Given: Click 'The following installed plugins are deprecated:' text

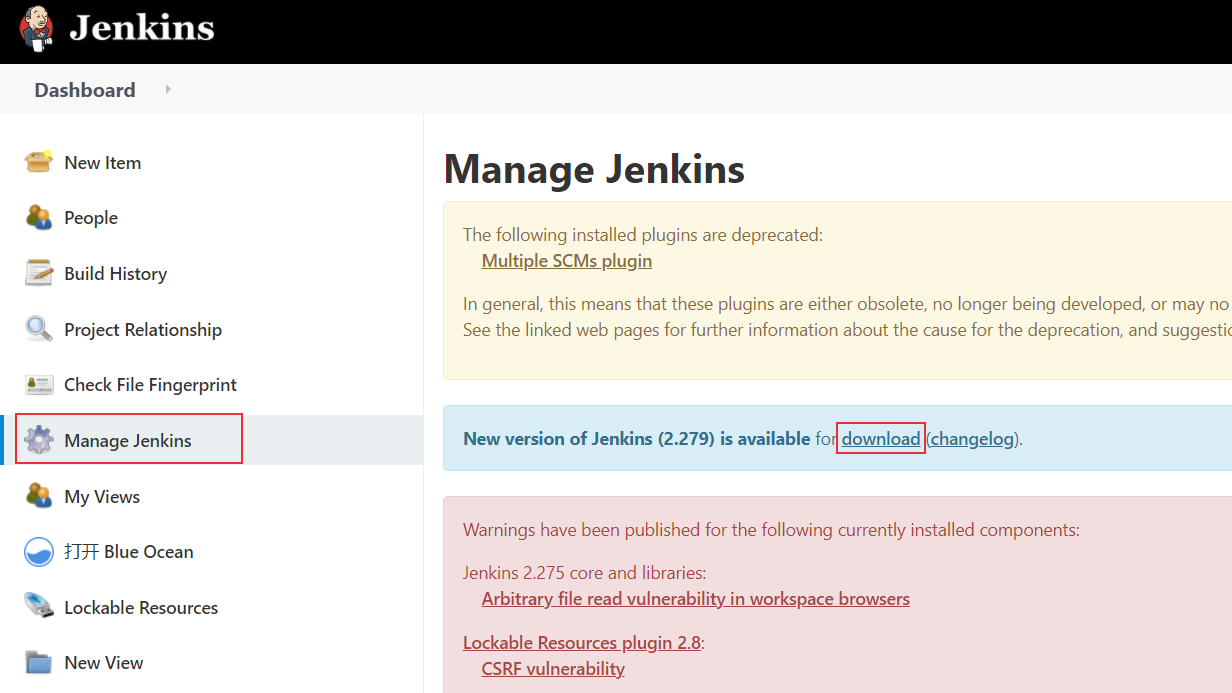Looking at the screenshot, I should click(642, 235).
